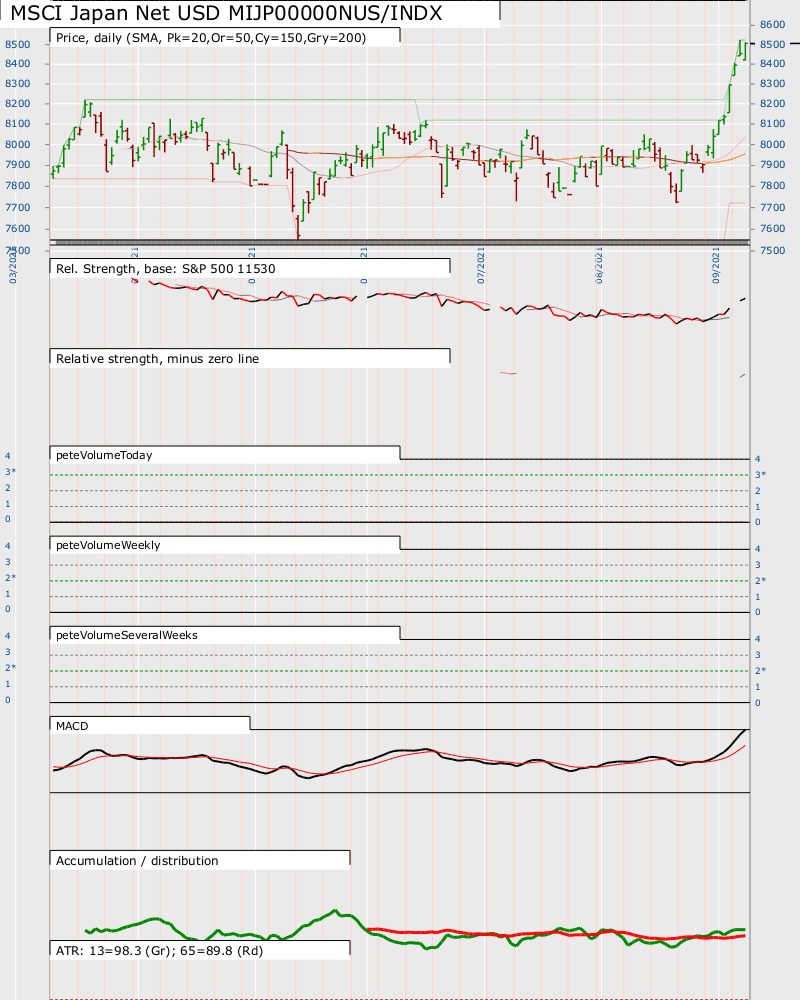Image resolution: width=800 pixels, height=1000 pixels.
Task: Click the 07/2021 date axis label
Action: click(481, 265)
